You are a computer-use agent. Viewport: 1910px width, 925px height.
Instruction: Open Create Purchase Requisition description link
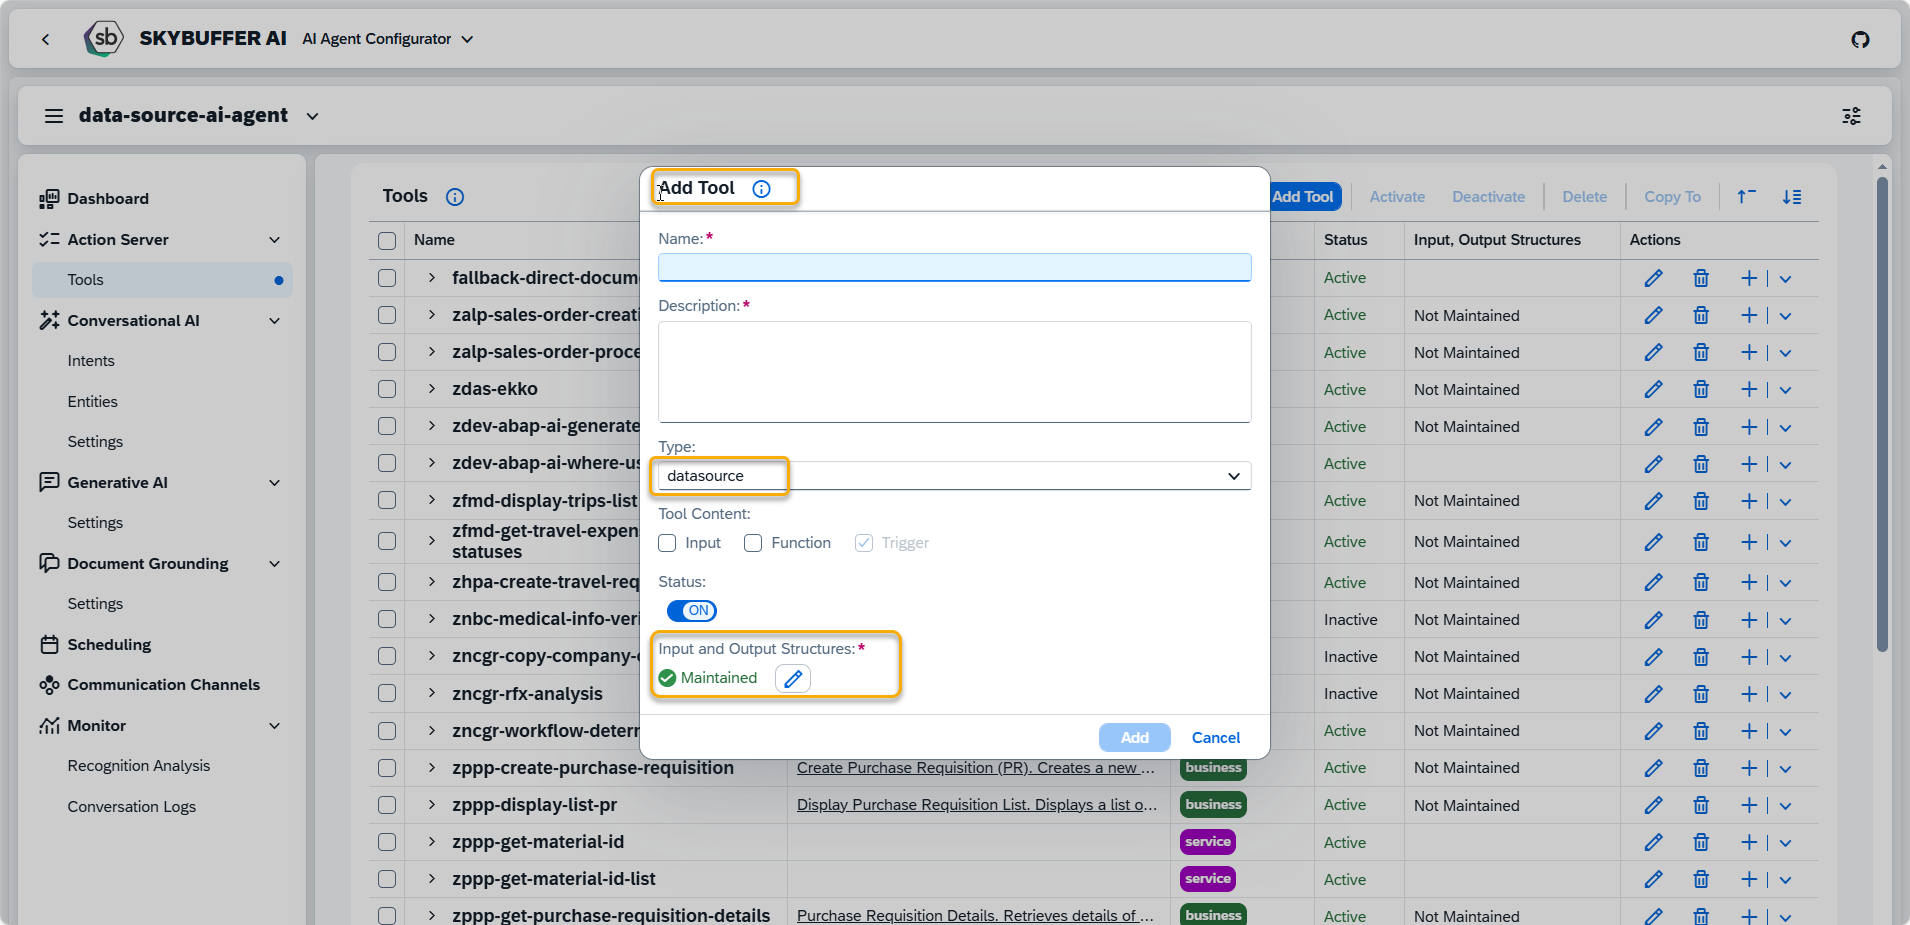(x=975, y=768)
